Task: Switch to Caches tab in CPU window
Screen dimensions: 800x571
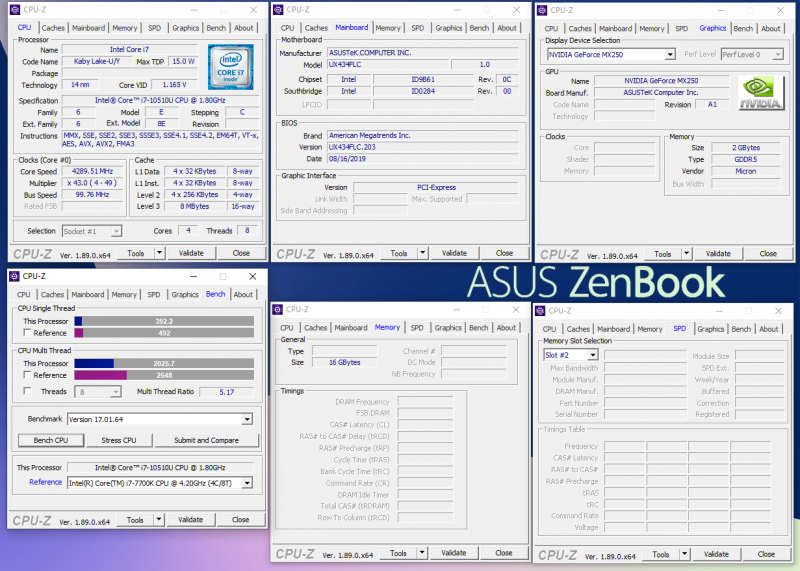Action: [x=53, y=28]
